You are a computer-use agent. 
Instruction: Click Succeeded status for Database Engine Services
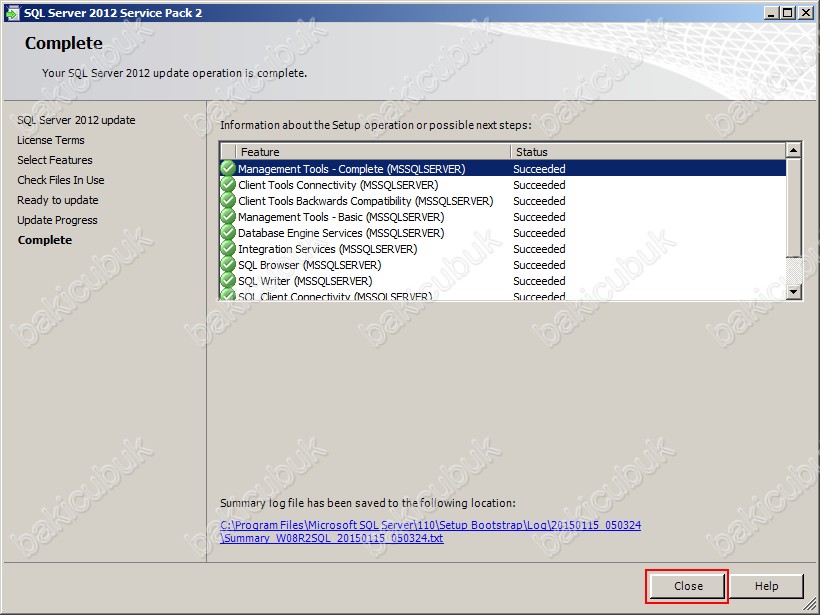539,233
